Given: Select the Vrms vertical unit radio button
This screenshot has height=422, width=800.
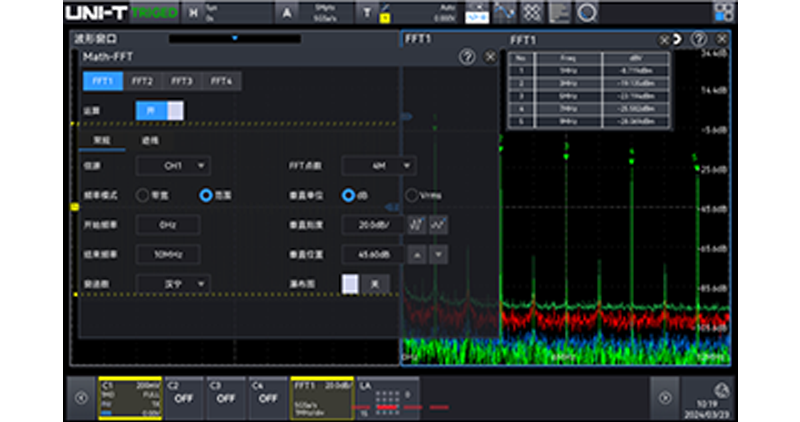Looking at the screenshot, I should [x=411, y=195].
